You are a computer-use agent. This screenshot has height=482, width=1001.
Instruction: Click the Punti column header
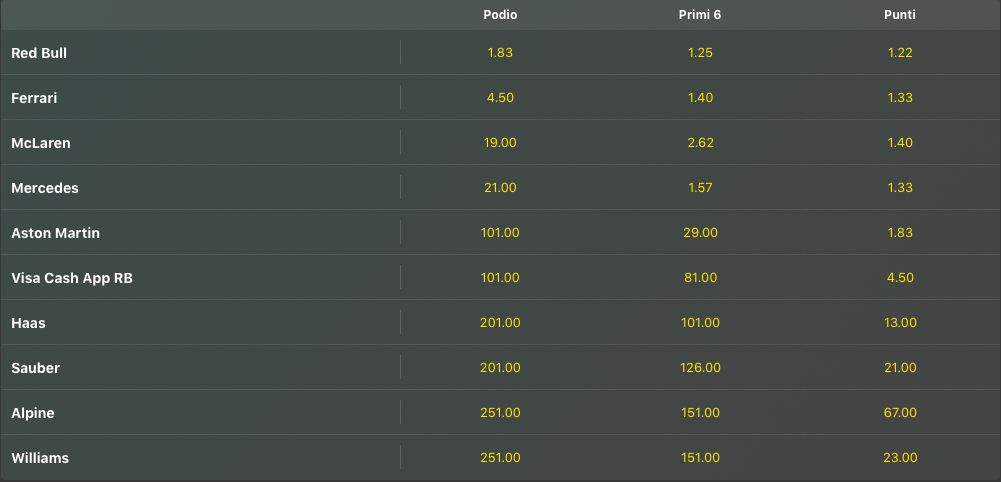[x=900, y=15]
